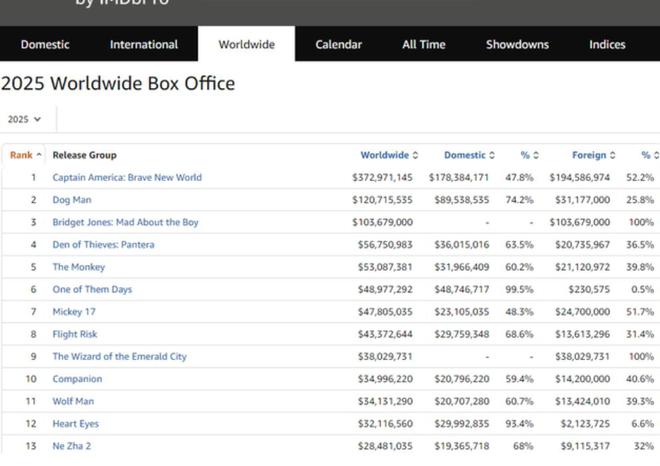Open the 2025 year dropdown
The image size is (660, 466).
(x=24, y=119)
